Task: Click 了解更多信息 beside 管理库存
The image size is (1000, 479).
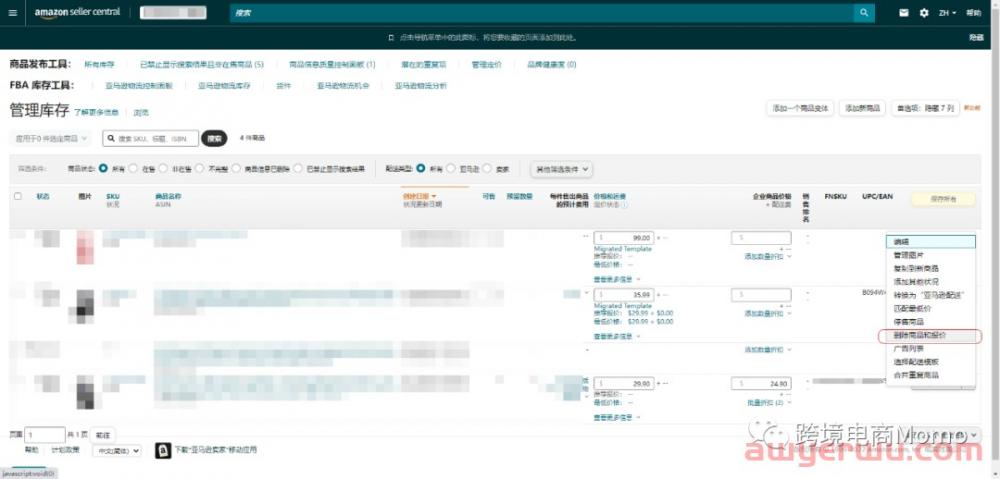Action: [x=96, y=112]
